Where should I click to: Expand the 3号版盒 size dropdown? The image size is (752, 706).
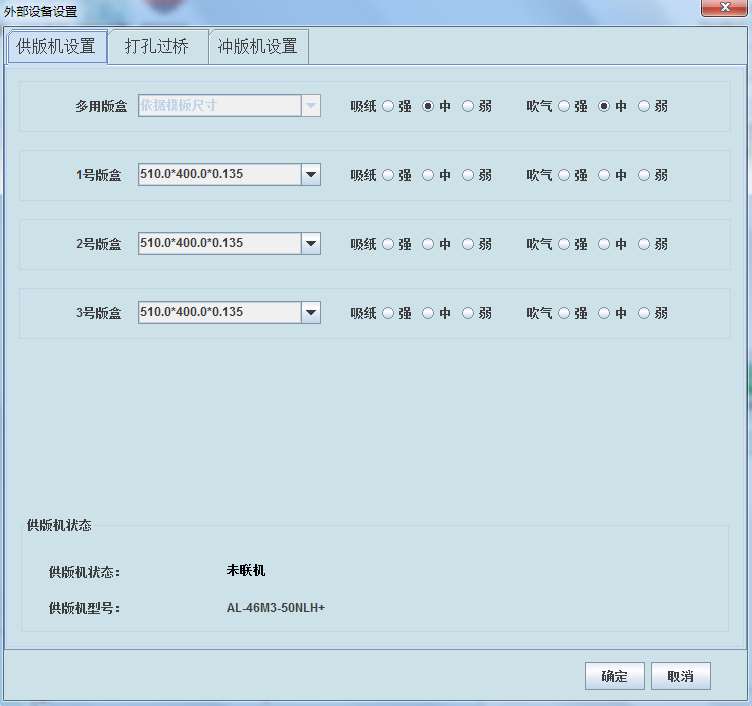(x=311, y=313)
